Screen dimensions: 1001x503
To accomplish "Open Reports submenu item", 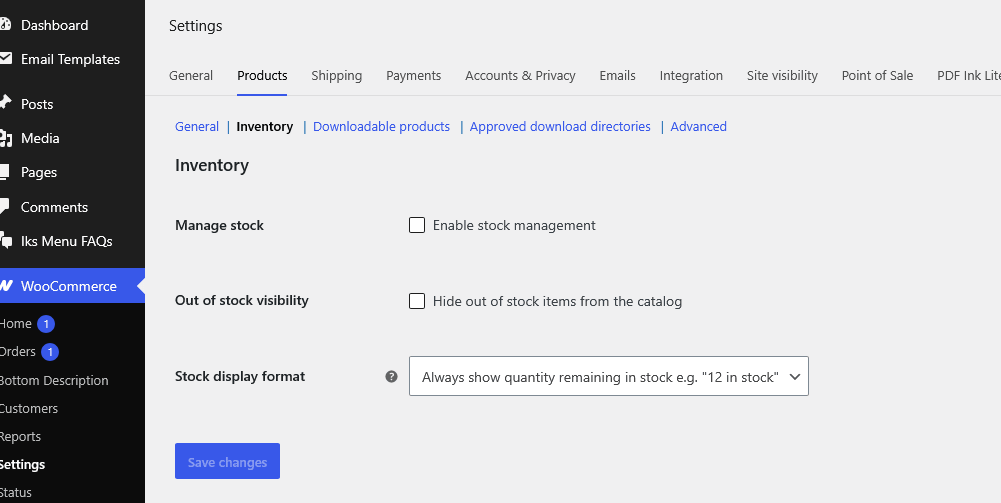I will (20, 437).
